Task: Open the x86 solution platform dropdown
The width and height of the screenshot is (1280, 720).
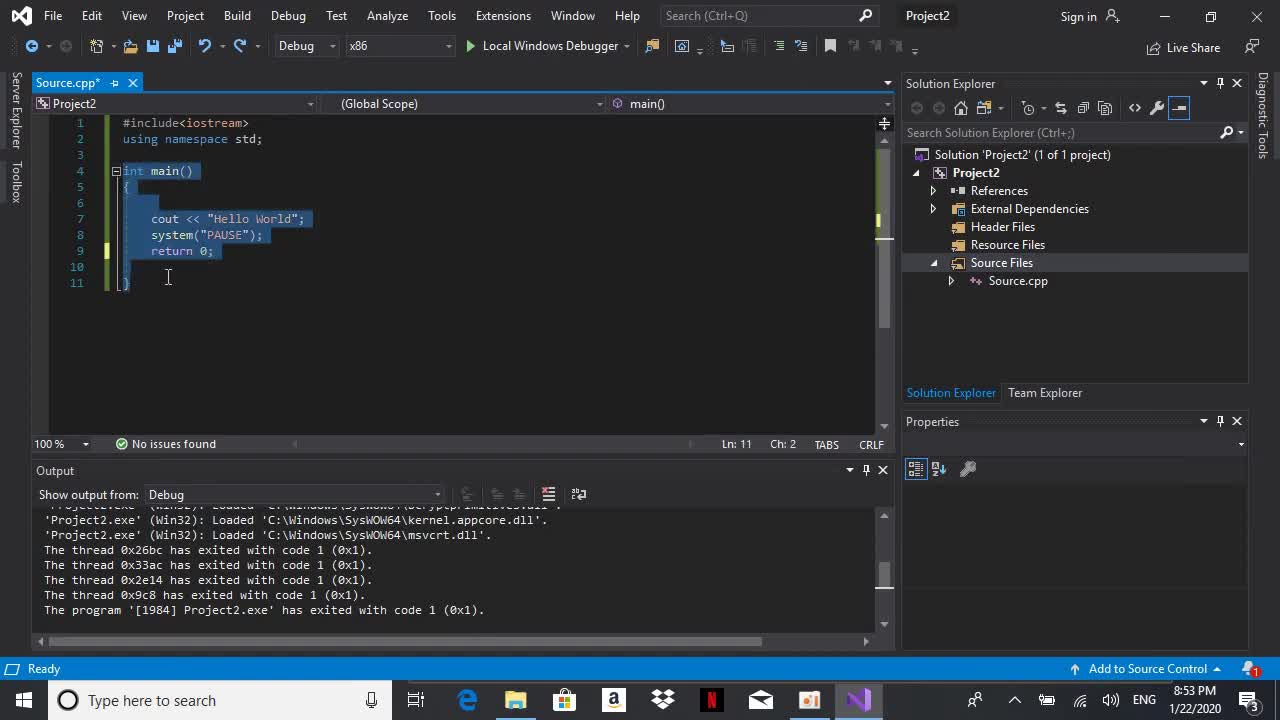Action: (400, 46)
